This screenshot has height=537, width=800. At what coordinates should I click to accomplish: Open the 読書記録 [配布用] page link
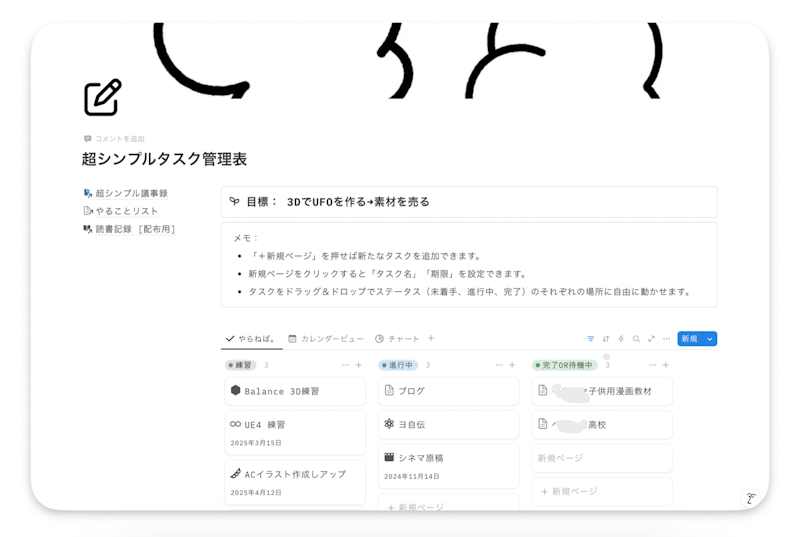[x=130, y=229]
